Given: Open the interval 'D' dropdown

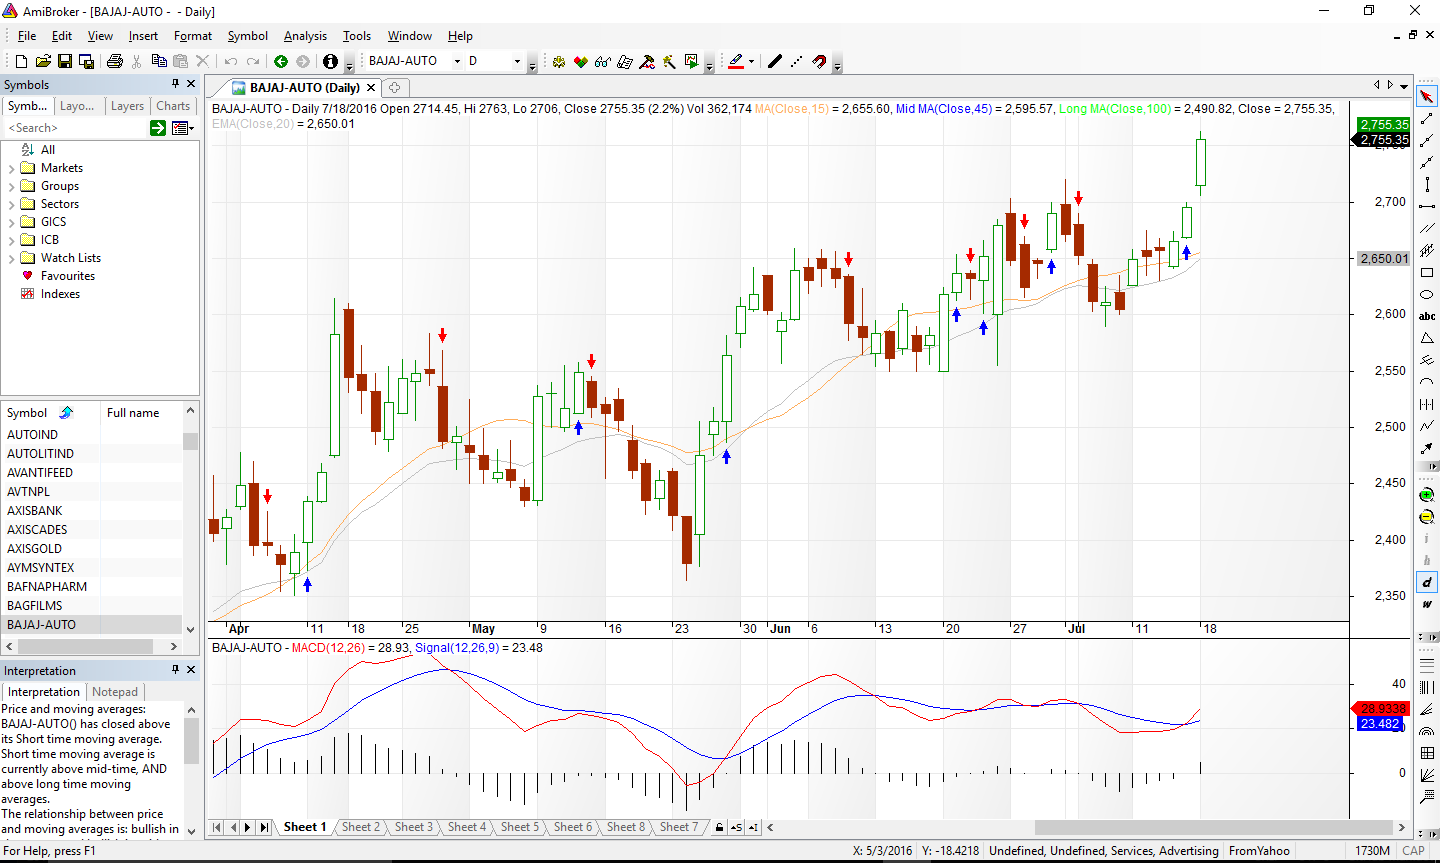Looking at the screenshot, I should click(x=517, y=61).
